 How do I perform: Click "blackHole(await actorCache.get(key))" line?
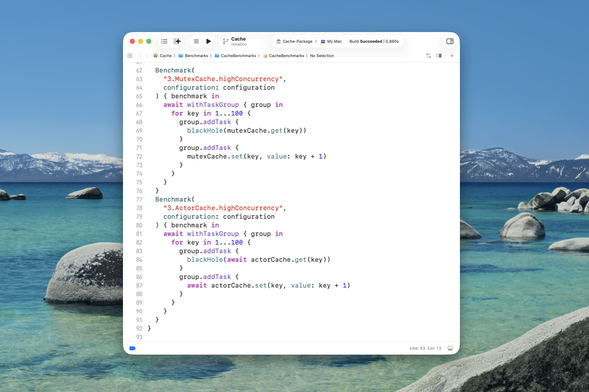259,259
